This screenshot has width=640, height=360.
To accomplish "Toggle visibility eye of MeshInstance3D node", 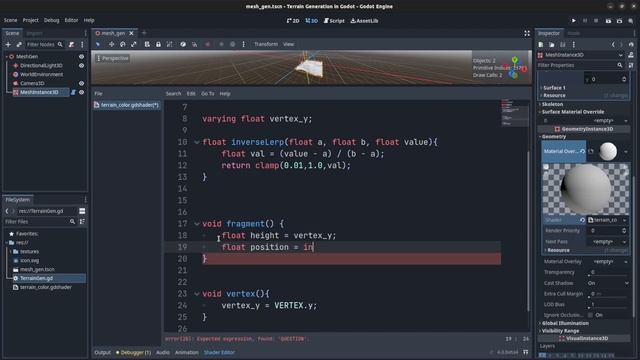I will pos(82,92).
